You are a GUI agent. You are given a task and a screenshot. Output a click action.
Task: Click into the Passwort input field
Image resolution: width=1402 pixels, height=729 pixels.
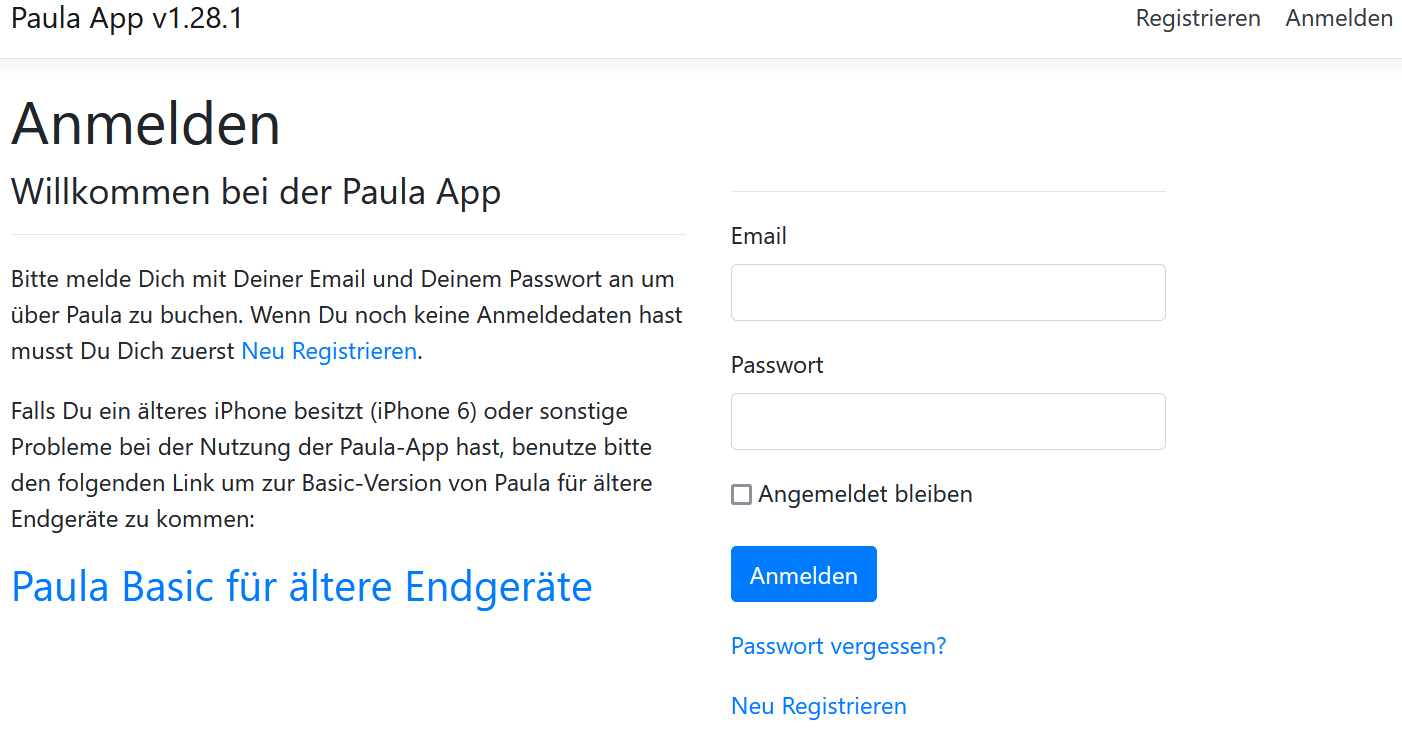(947, 421)
